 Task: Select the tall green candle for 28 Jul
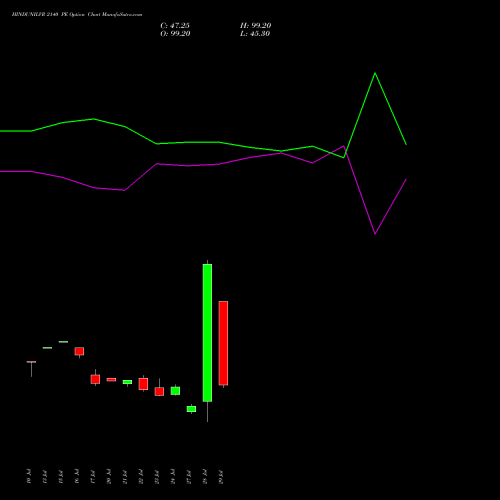207,333
